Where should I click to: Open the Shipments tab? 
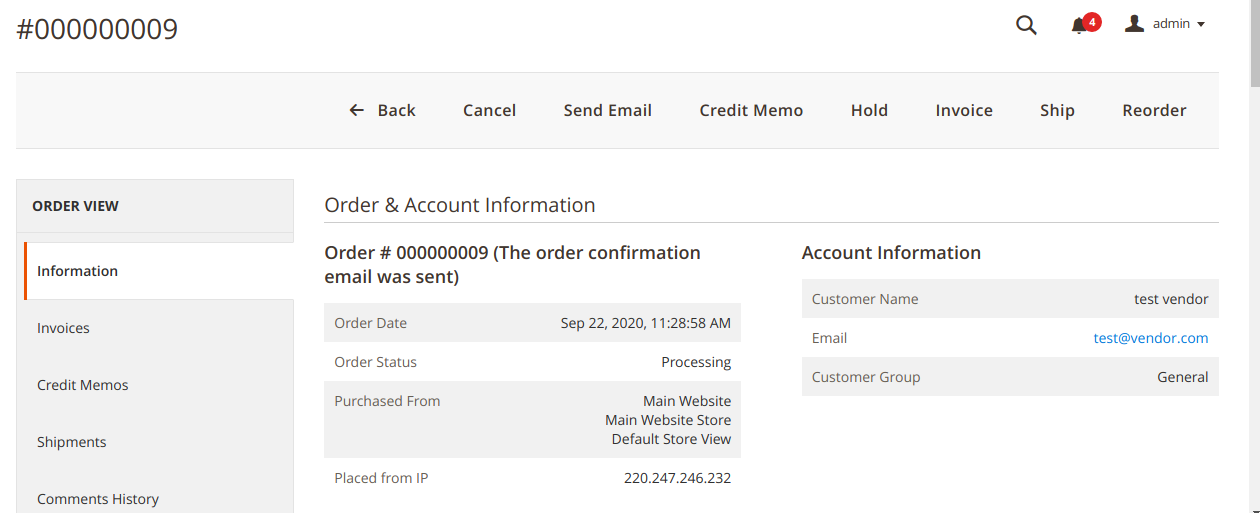[x=71, y=442]
